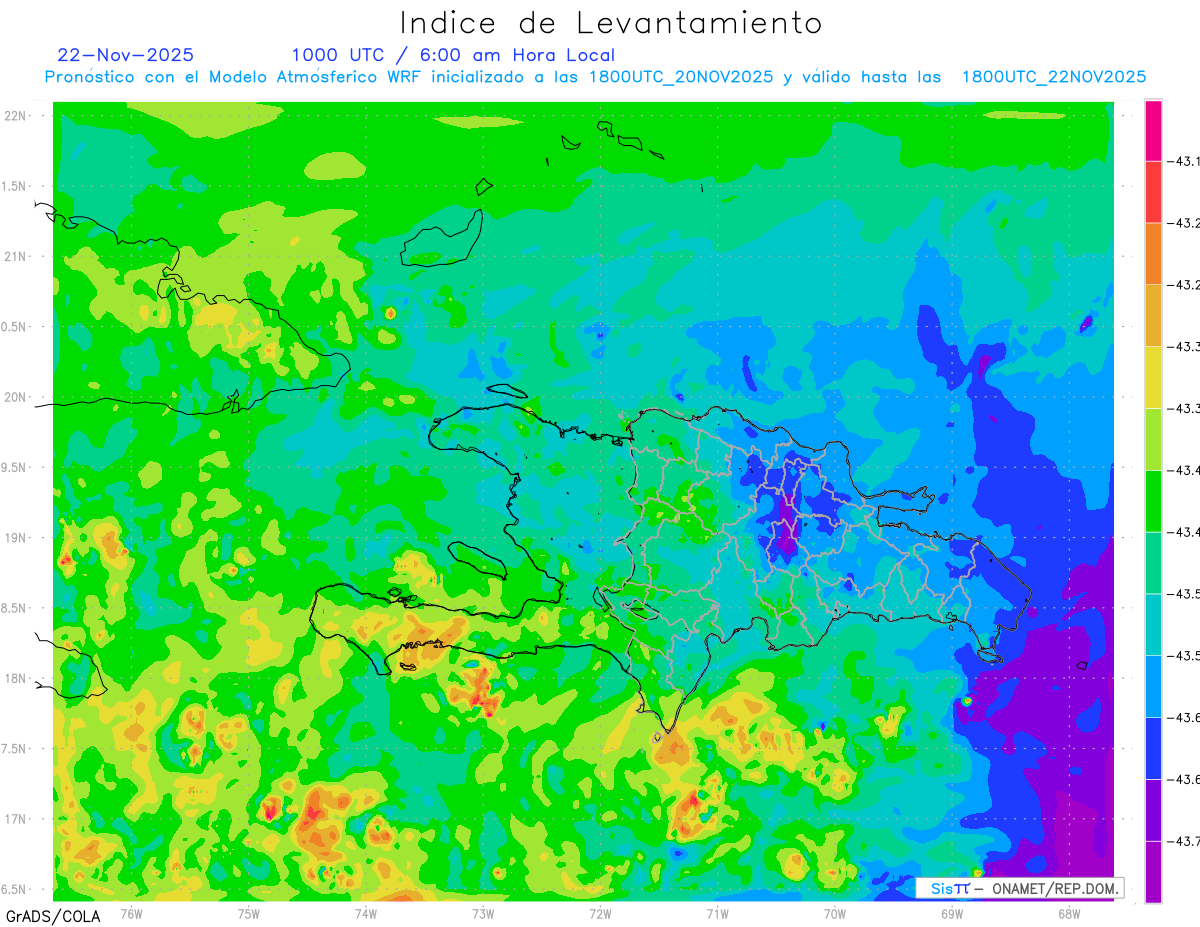Click '1000 UTC / 6:00 am Hora Local'
This screenshot has height=927, width=1200.
point(453,55)
